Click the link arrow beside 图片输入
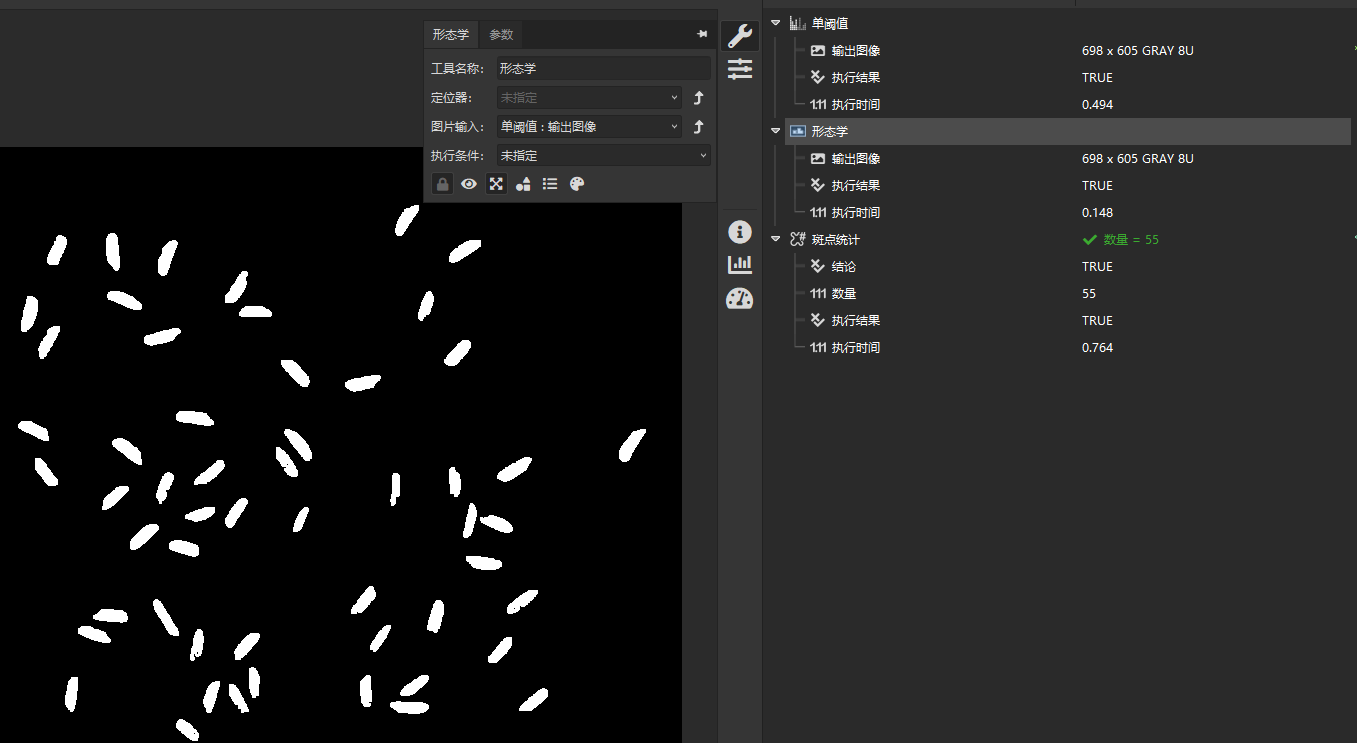 699,127
